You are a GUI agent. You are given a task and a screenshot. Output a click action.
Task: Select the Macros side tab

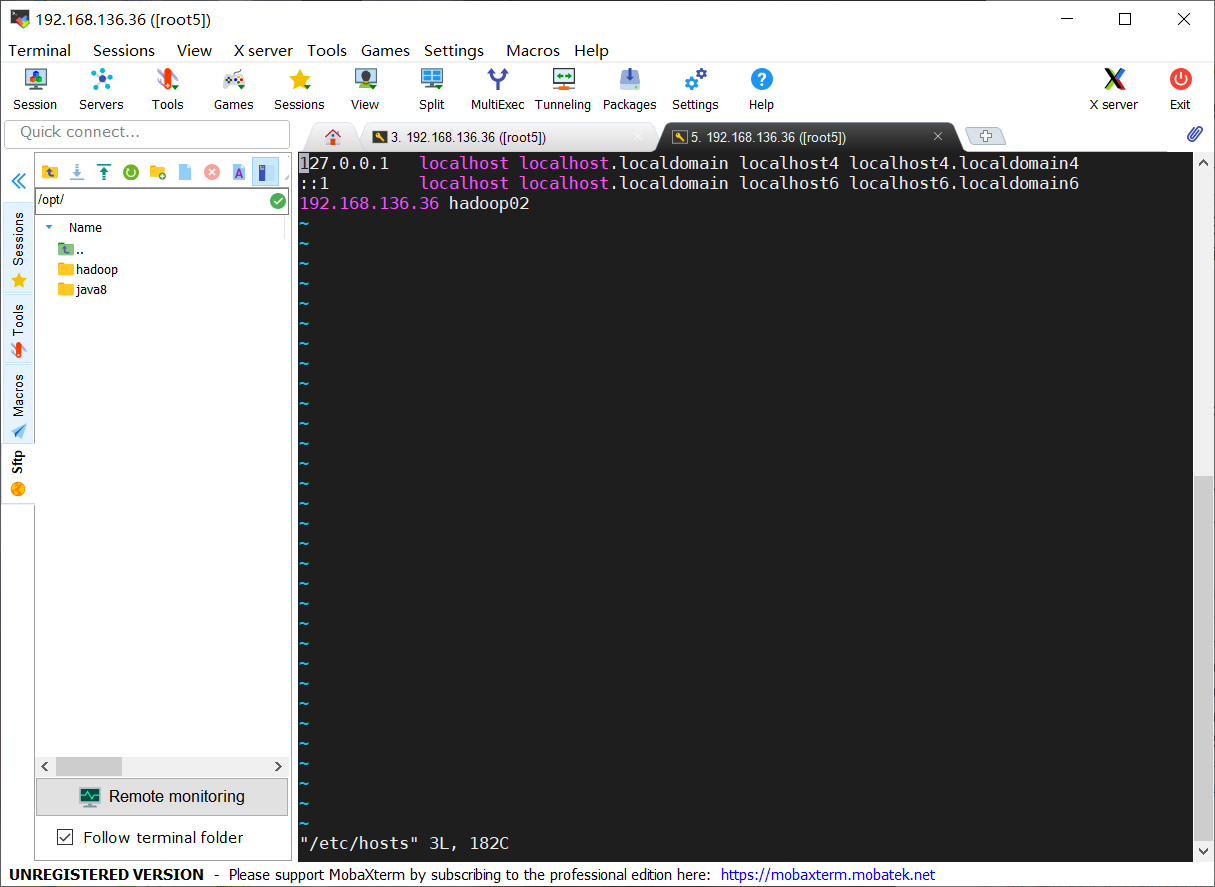(18, 405)
